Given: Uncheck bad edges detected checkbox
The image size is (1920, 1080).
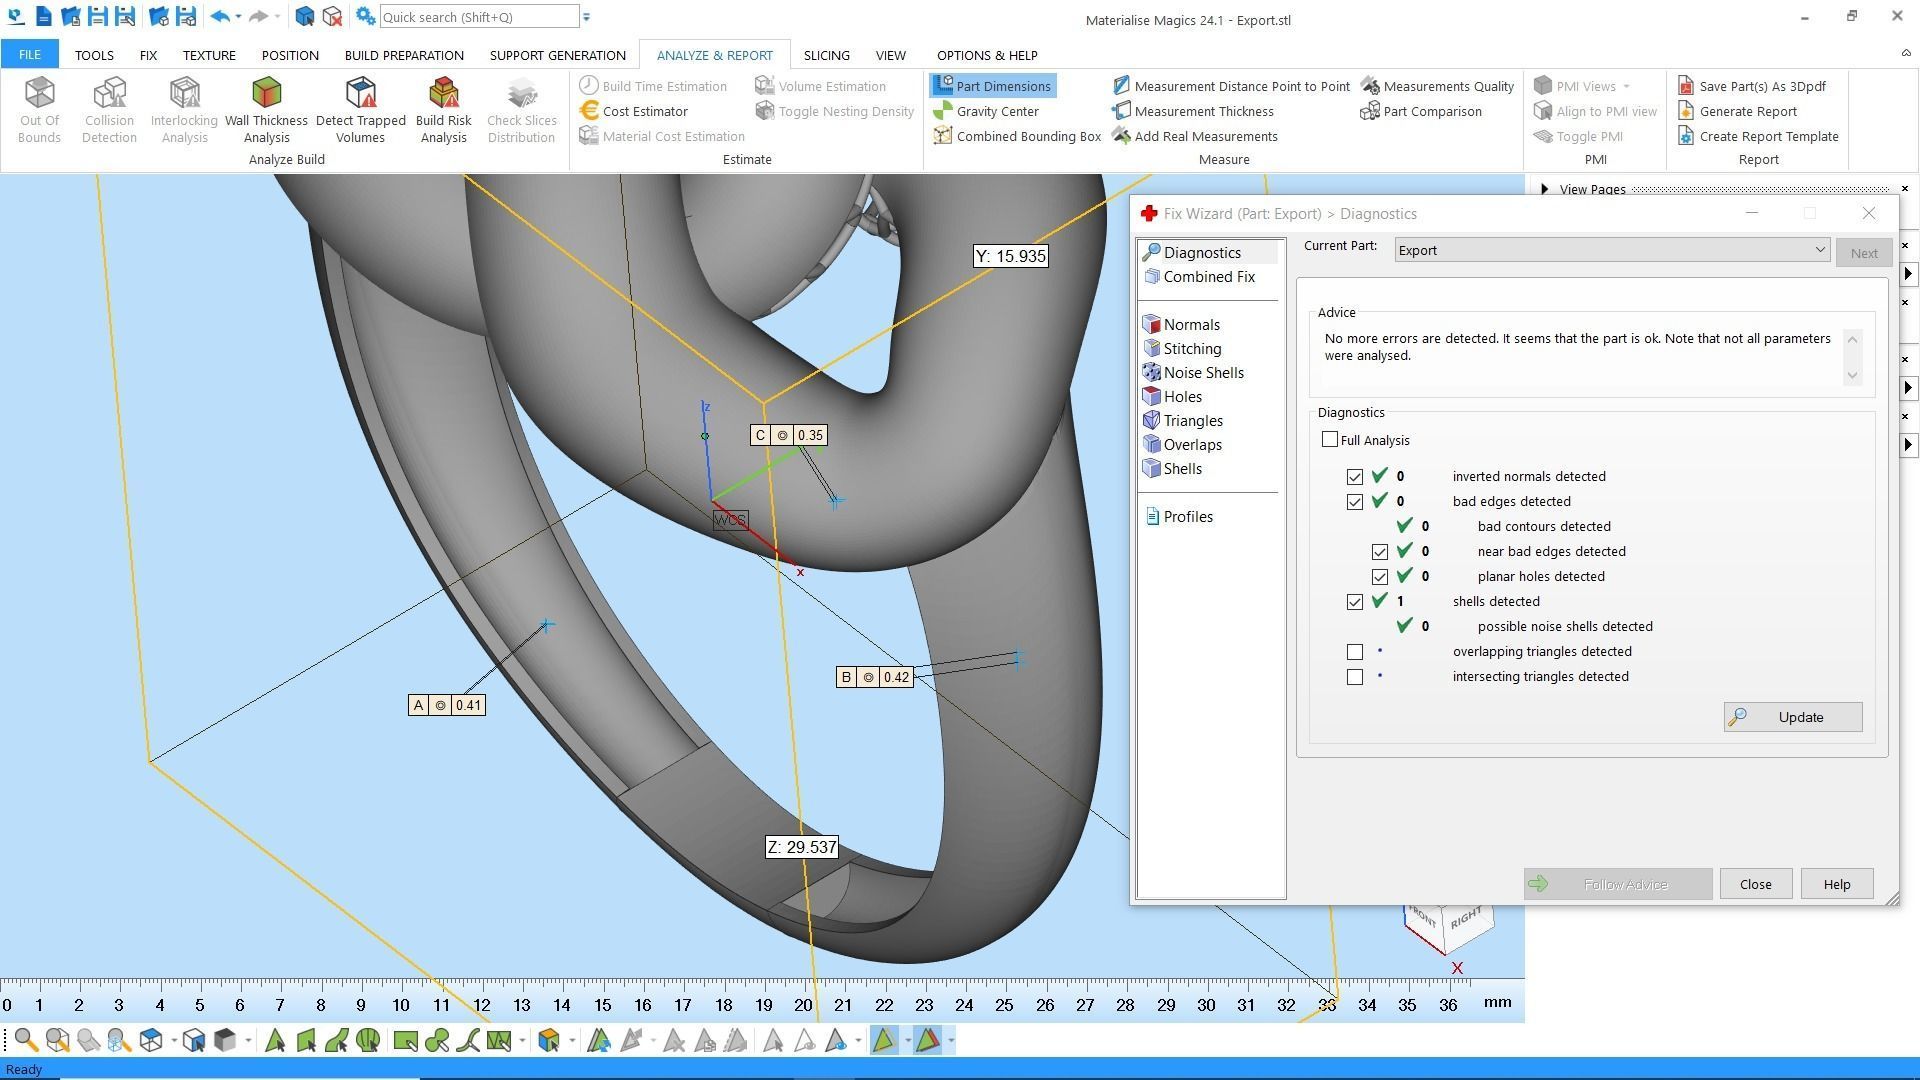Looking at the screenshot, I should (x=1355, y=502).
